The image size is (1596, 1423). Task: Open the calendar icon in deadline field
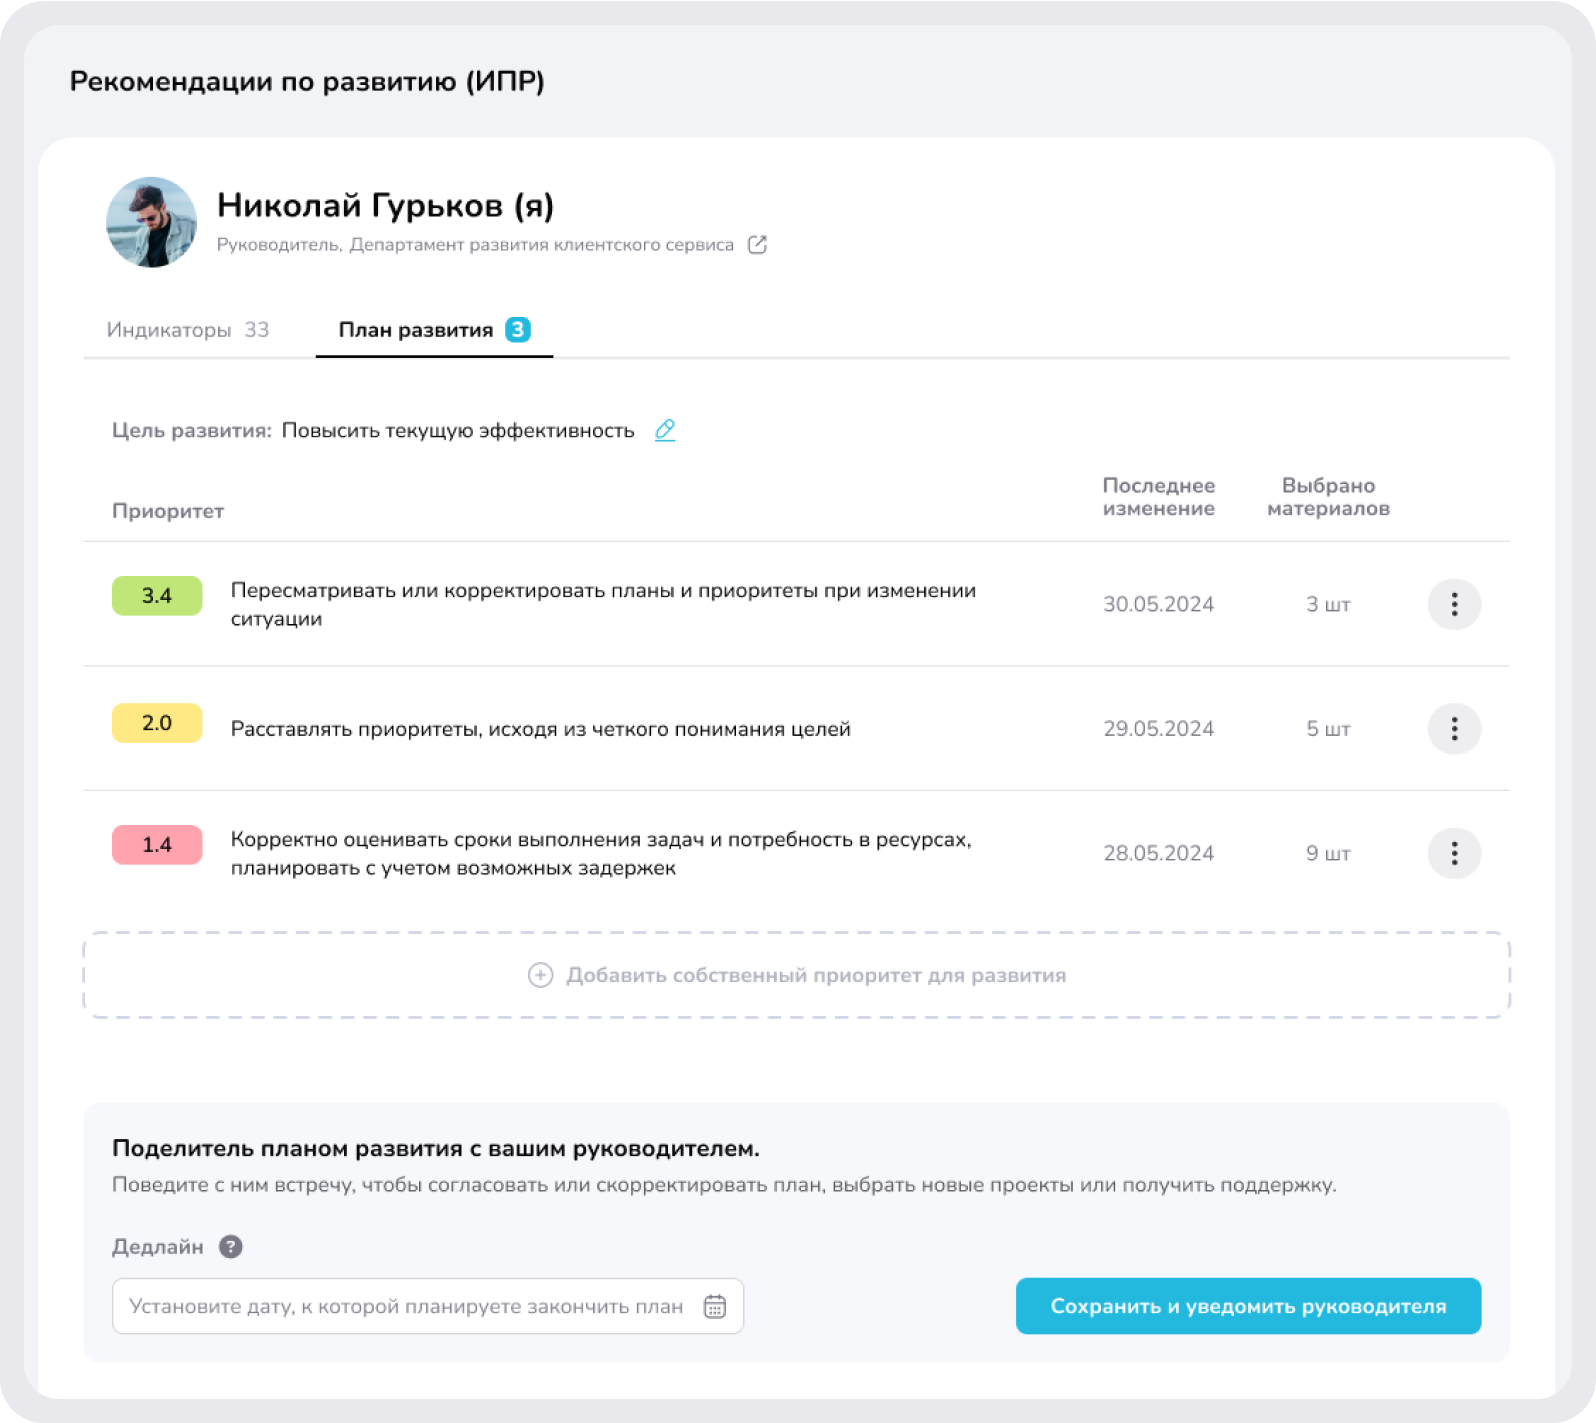[714, 1306]
